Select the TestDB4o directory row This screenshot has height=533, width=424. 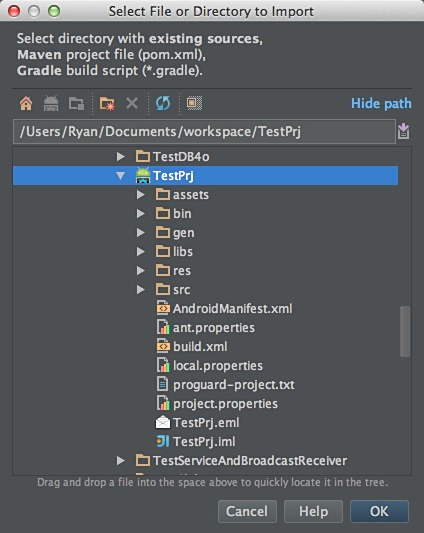[205, 156]
